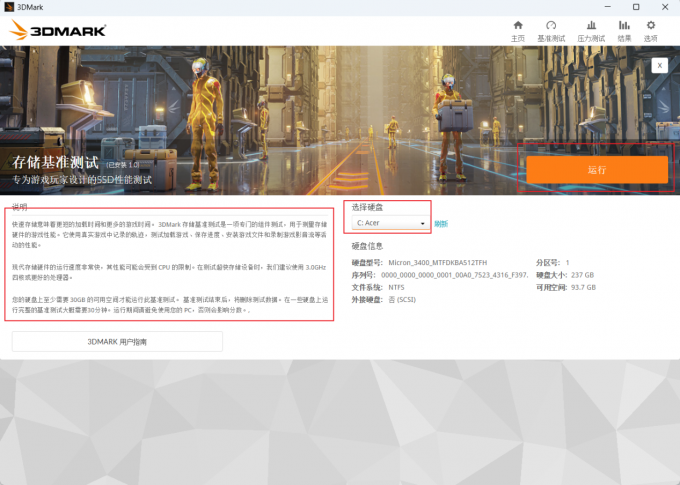Click the 硬盘信息 heading
680x485 pixels.
[x=367, y=246]
